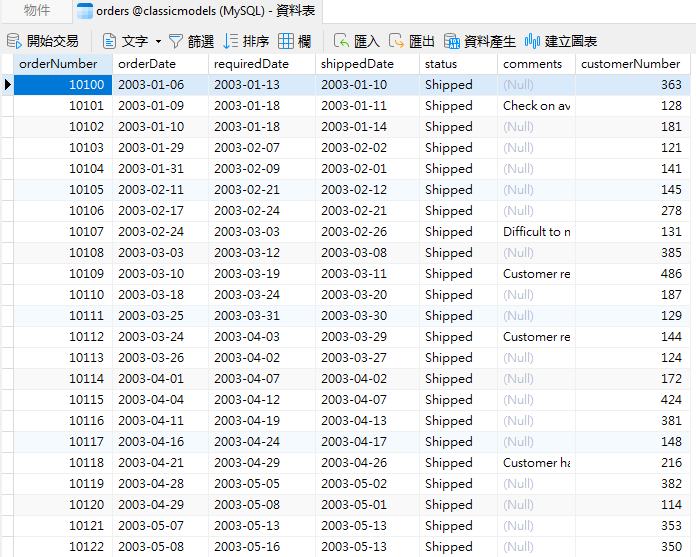This screenshot has width=696, height=557.
Task: Click the orderDate column header
Action: coord(146,64)
